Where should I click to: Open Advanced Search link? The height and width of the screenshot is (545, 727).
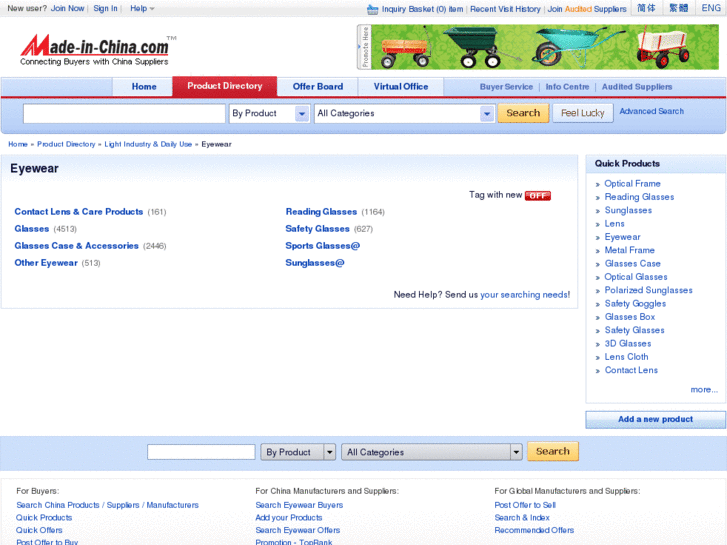click(x=651, y=111)
